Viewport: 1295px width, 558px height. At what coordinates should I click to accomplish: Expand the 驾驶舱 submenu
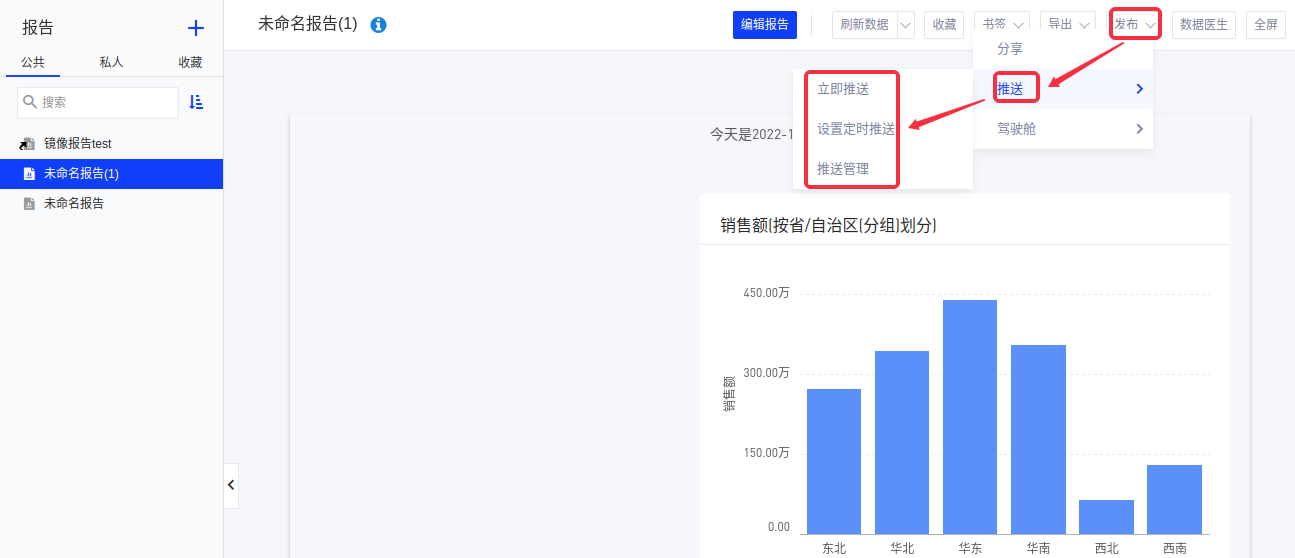click(1062, 129)
